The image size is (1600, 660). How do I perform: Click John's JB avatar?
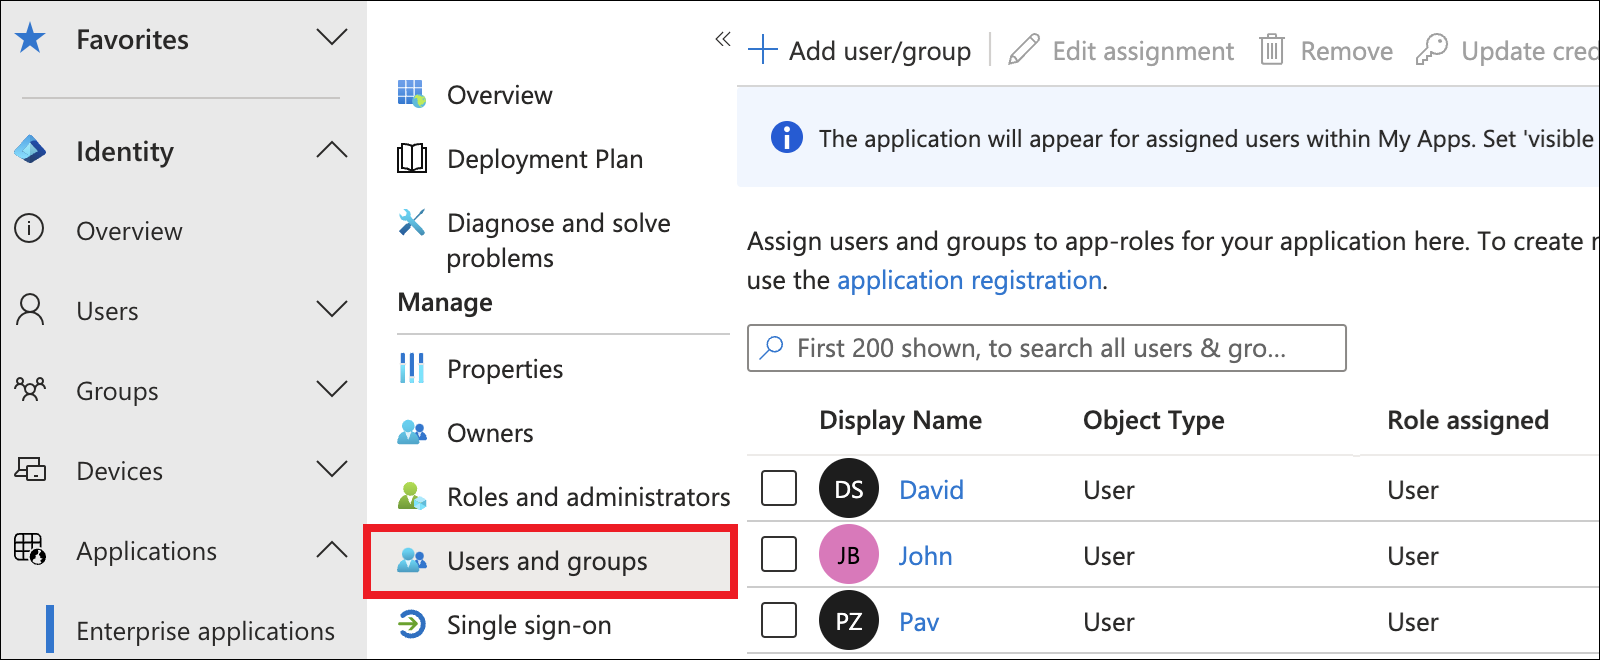pos(849,554)
